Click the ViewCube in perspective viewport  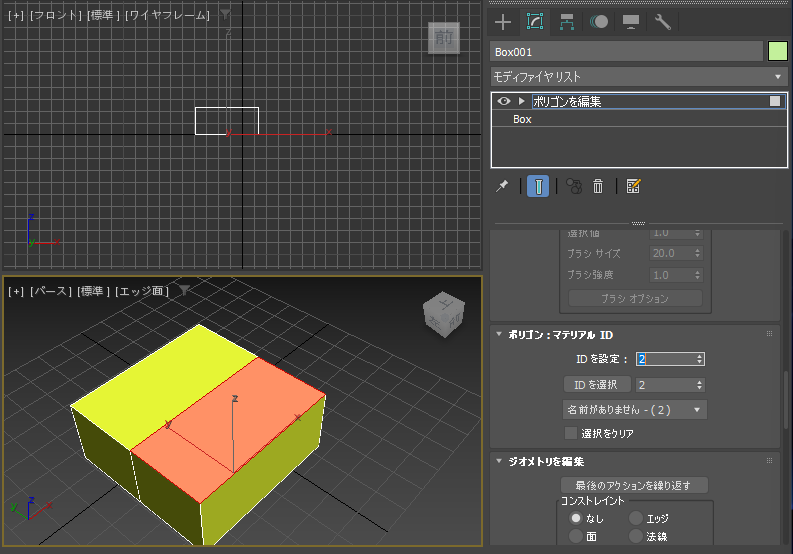pos(444,314)
